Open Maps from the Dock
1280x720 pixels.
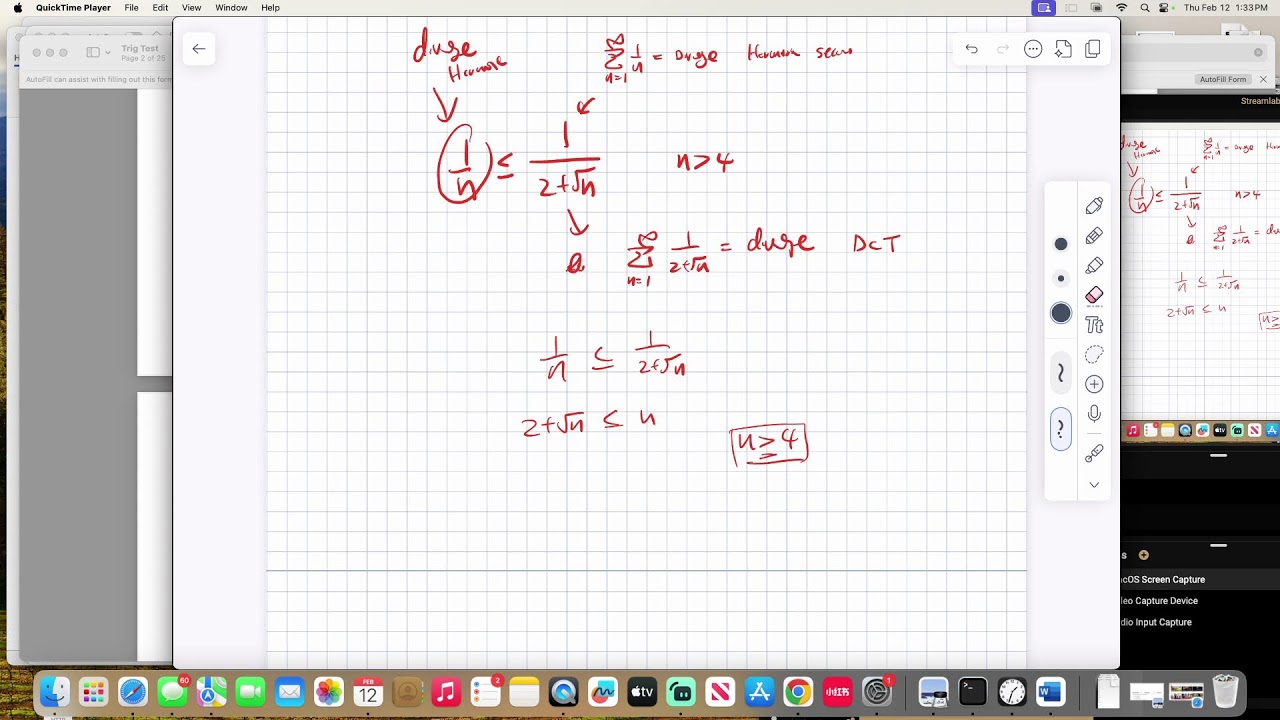pyautogui.click(x=211, y=692)
